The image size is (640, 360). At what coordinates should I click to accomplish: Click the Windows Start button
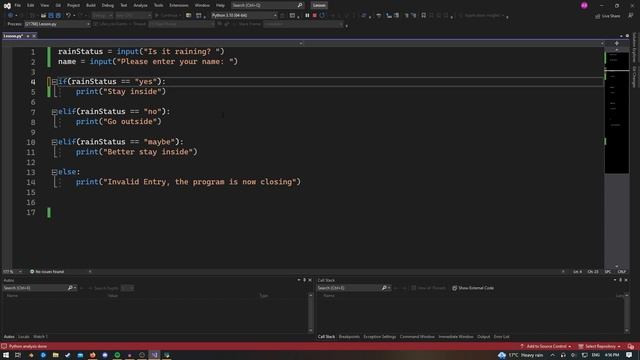tap(6, 355)
